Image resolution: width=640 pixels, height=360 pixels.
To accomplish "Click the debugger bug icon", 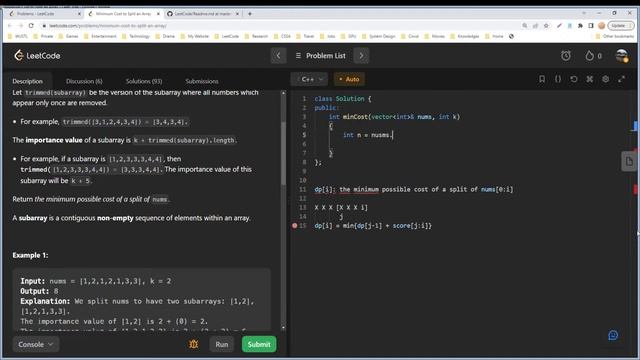I will click(x=193, y=344).
